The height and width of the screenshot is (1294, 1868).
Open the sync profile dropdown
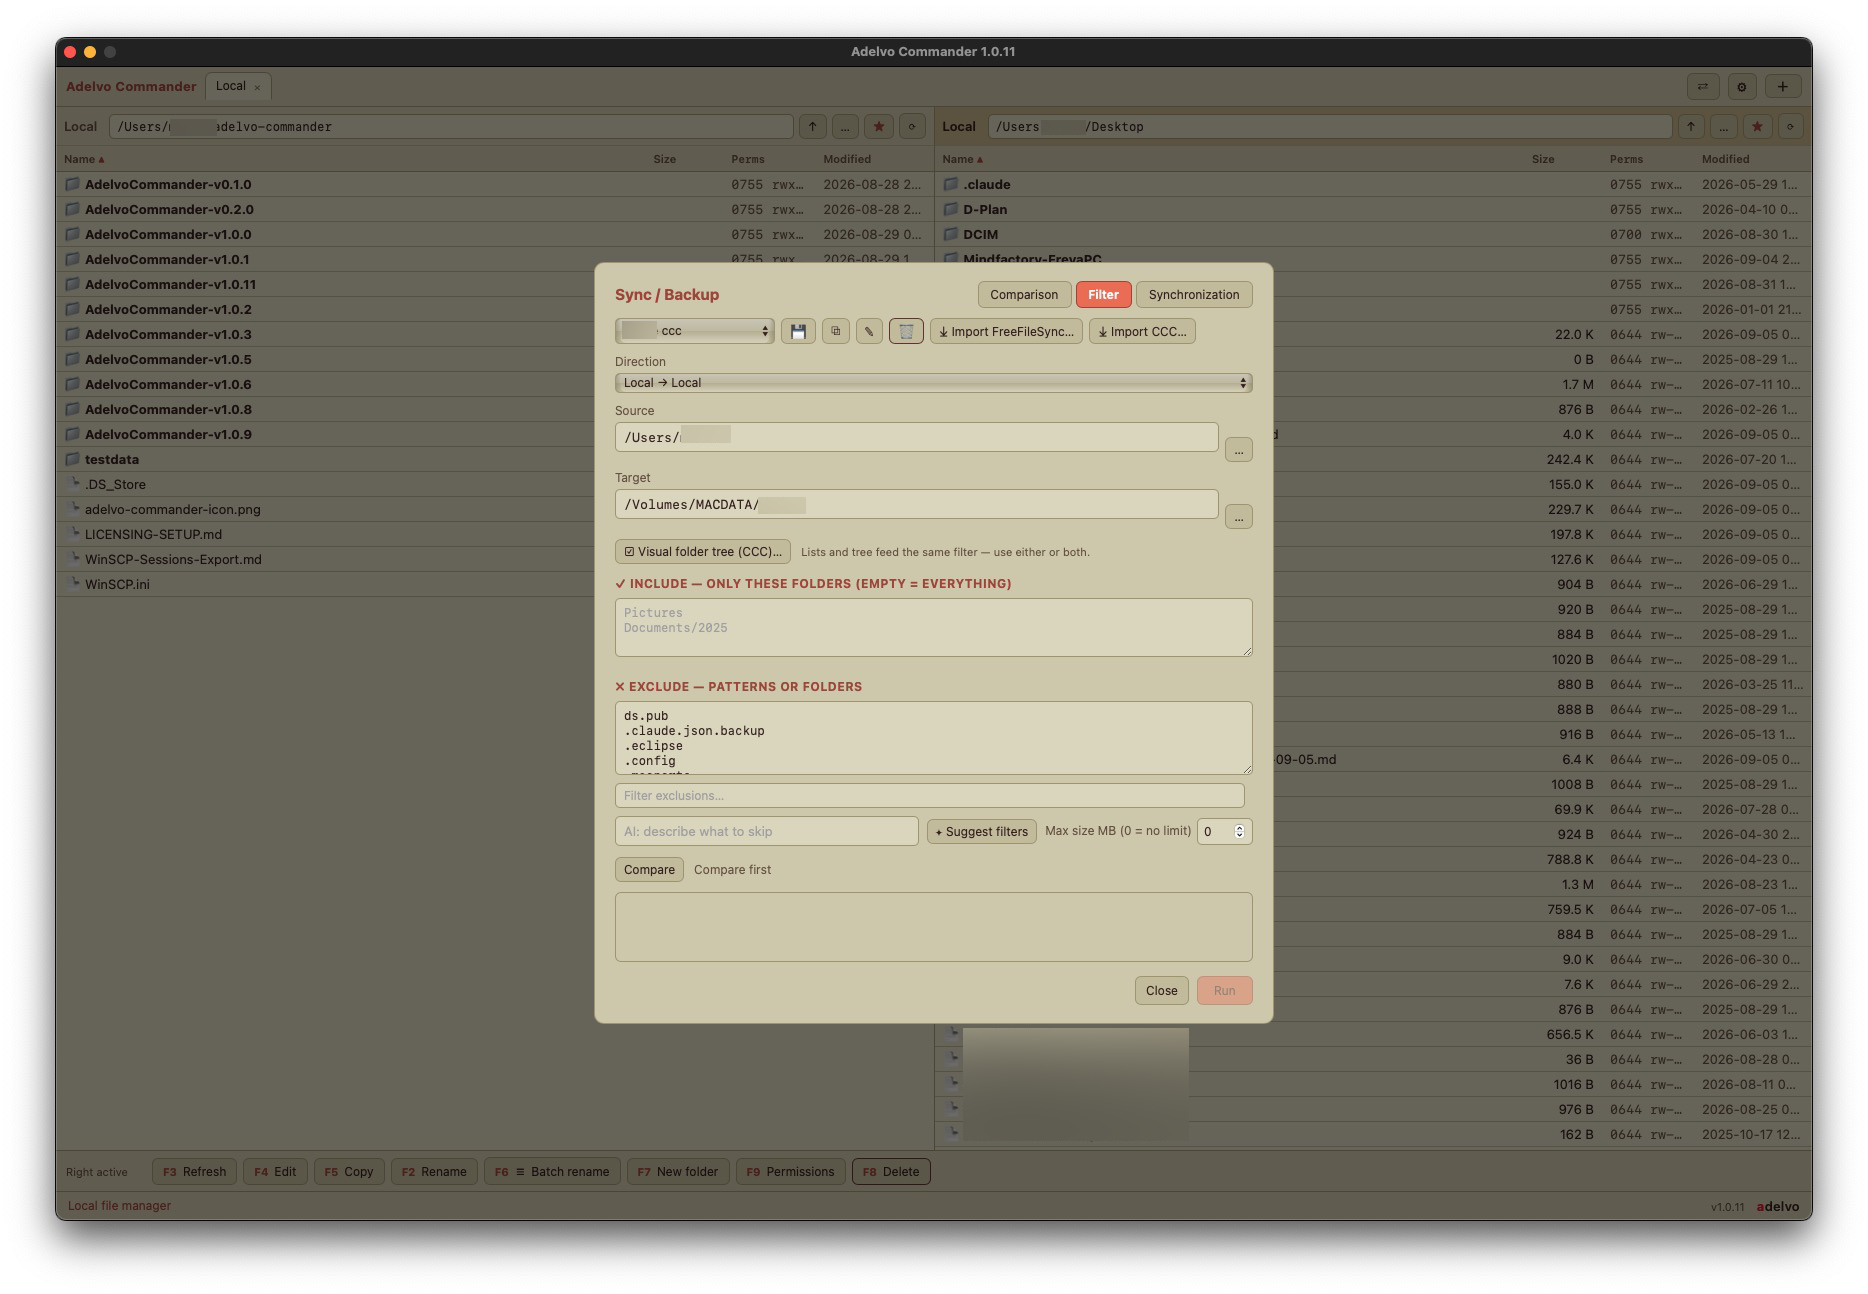(695, 331)
